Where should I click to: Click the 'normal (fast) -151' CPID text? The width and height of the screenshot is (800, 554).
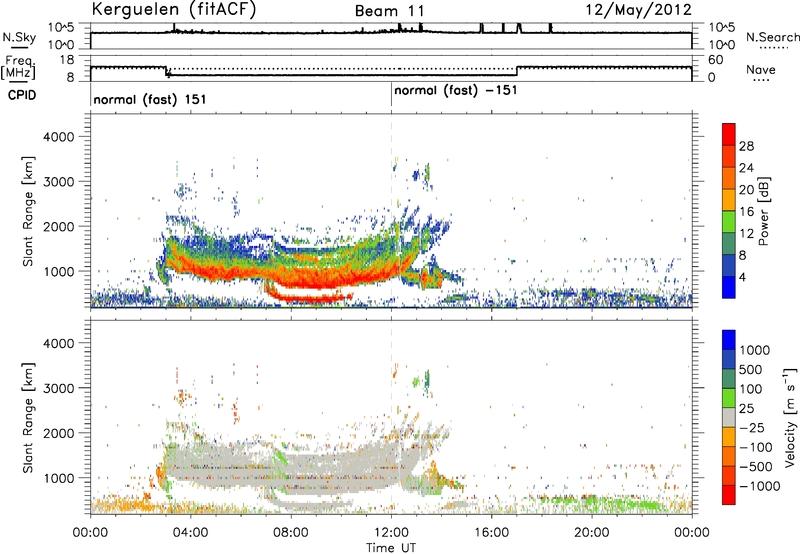pyautogui.click(x=456, y=90)
